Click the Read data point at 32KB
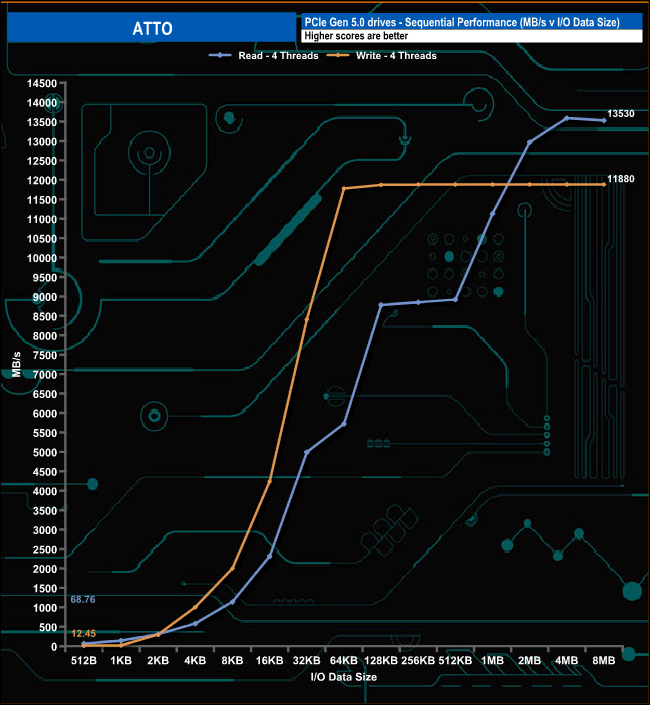650x705 pixels. [x=307, y=452]
